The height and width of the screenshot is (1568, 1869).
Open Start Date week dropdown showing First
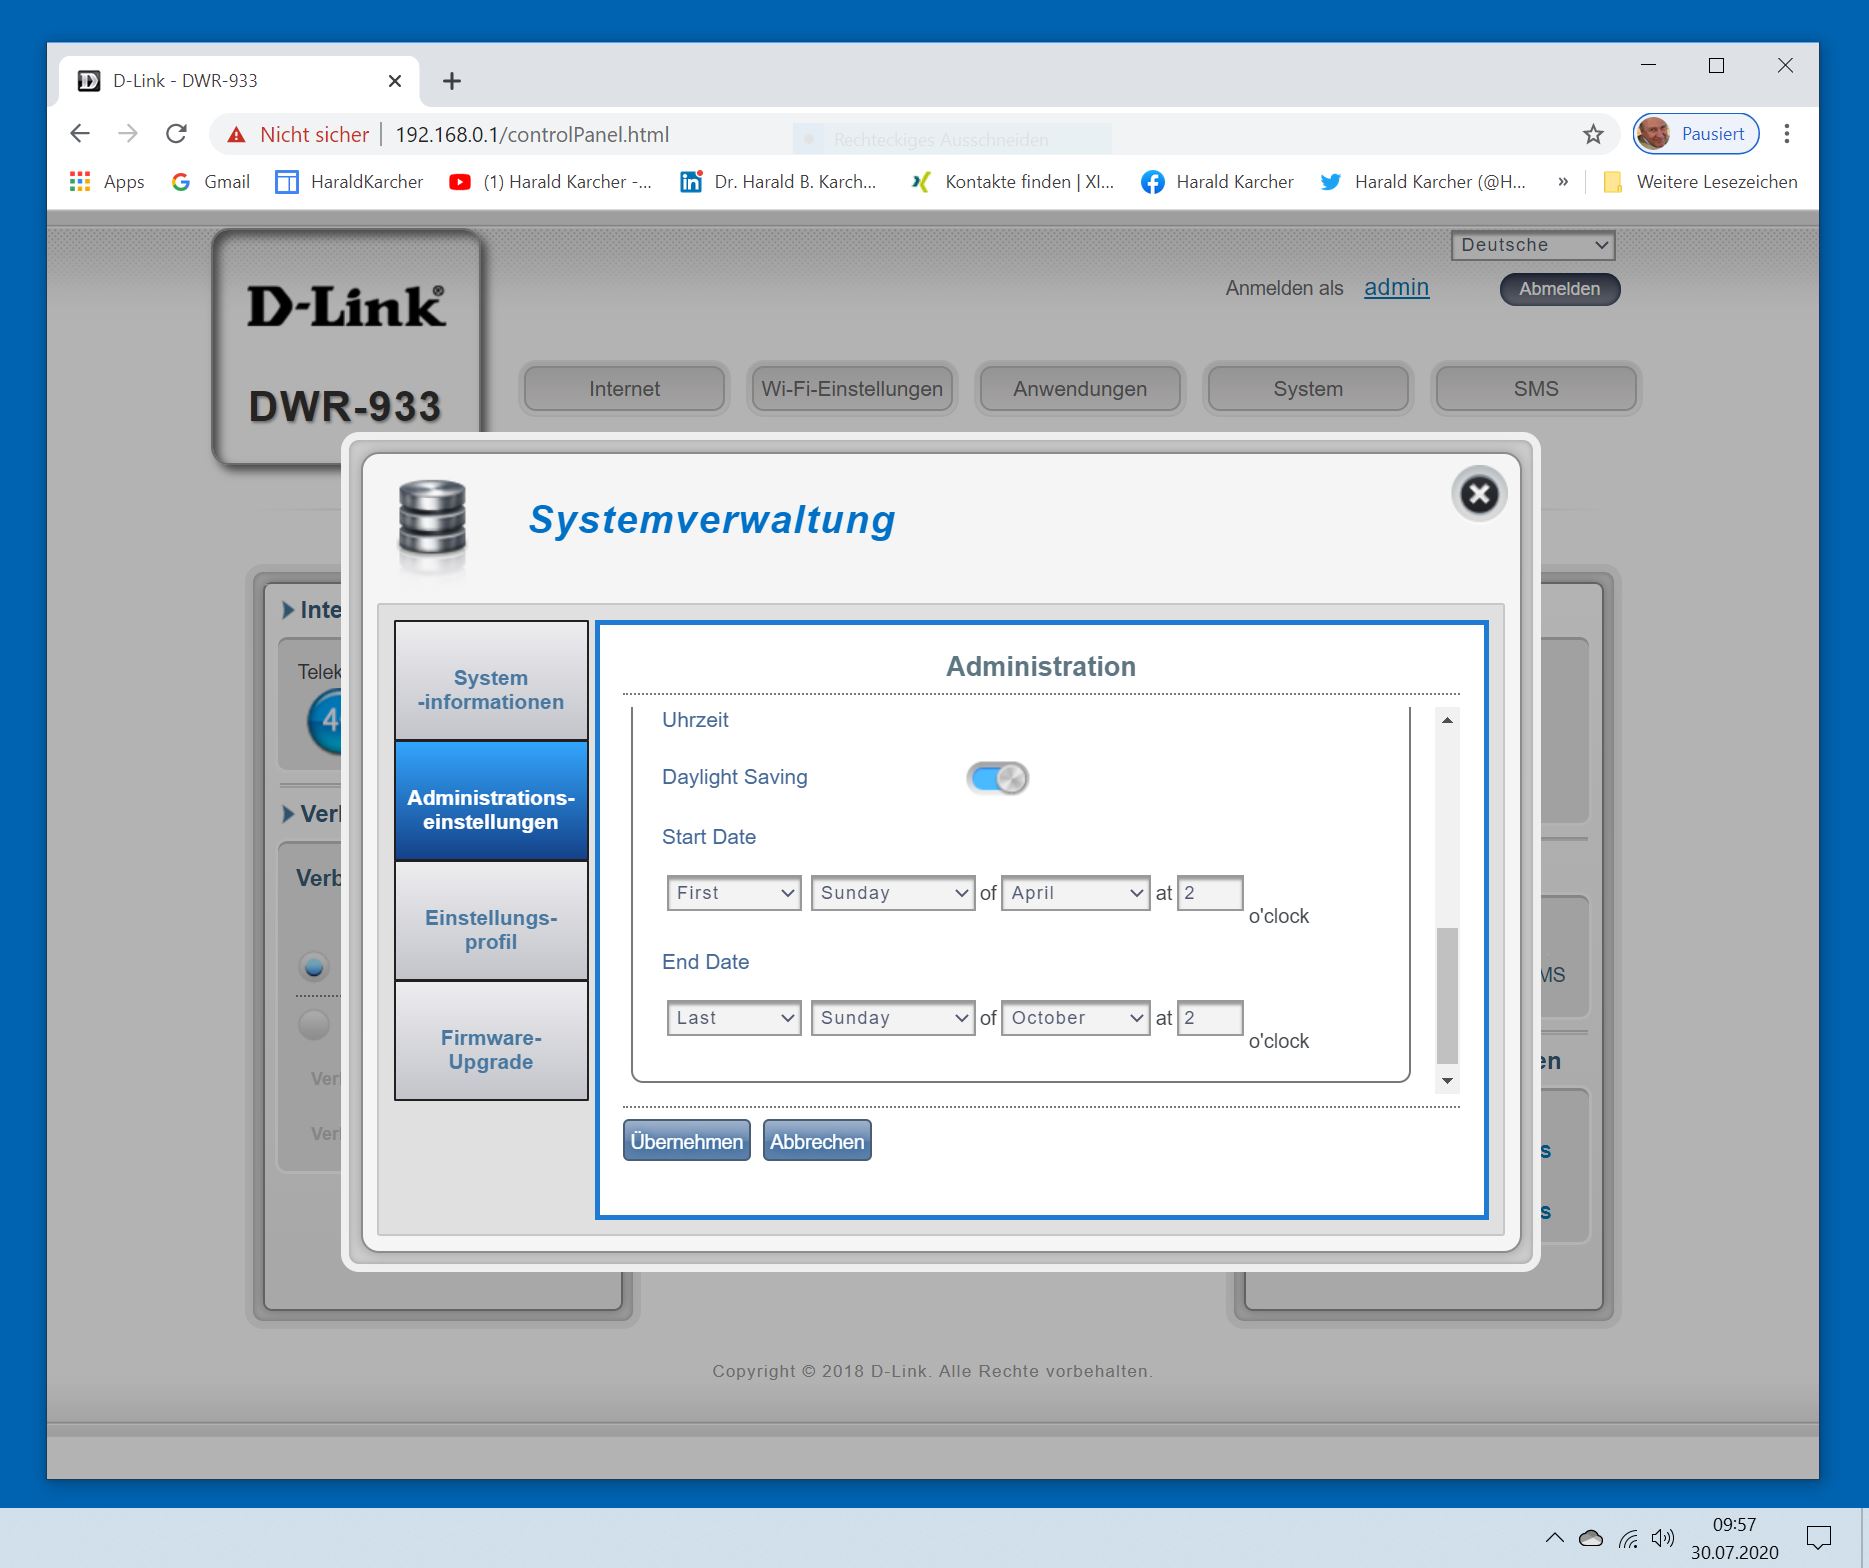tap(734, 893)
